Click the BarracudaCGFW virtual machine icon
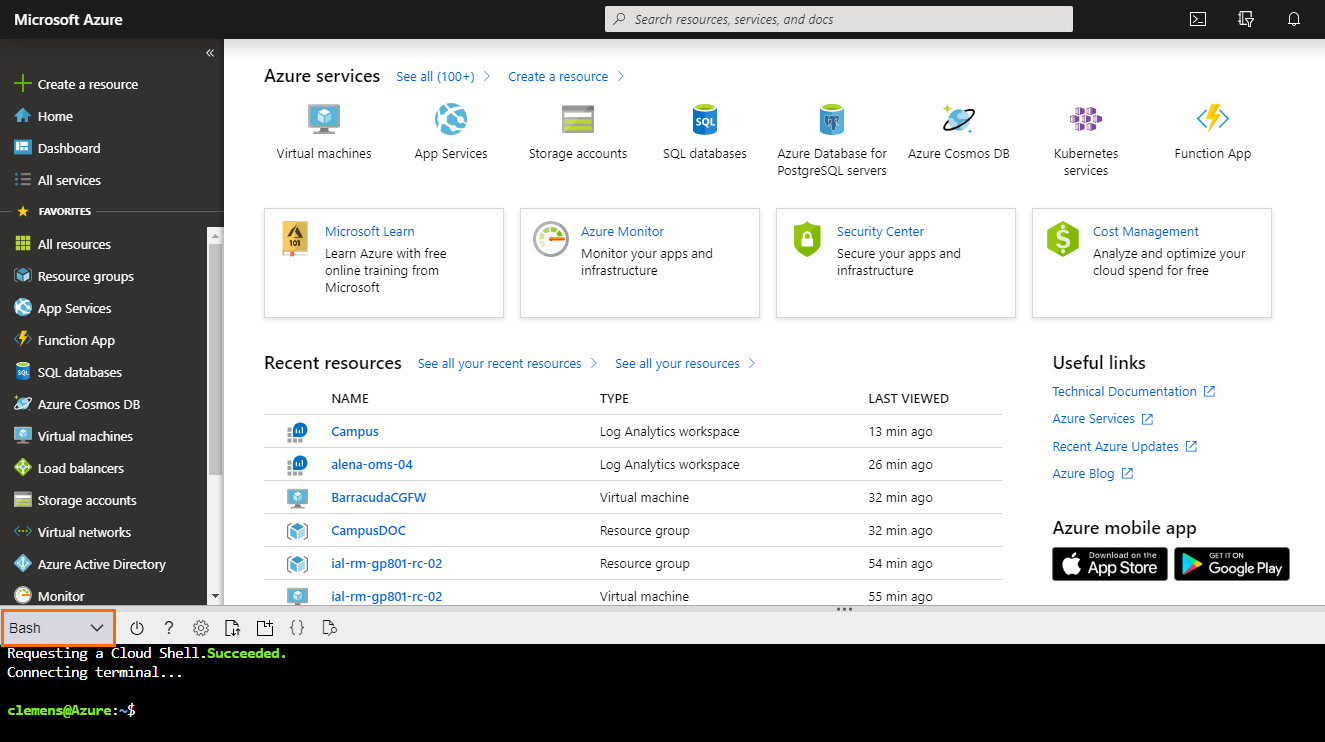 (297, 497)
